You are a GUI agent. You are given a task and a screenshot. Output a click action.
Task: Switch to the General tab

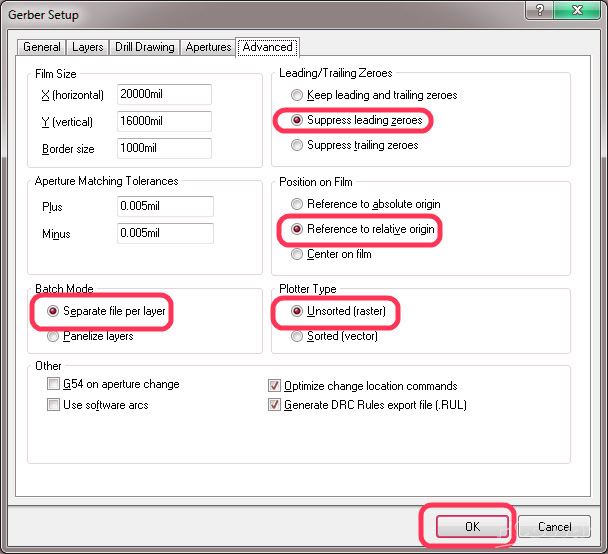pyautogui.click(x=41, y=47)
